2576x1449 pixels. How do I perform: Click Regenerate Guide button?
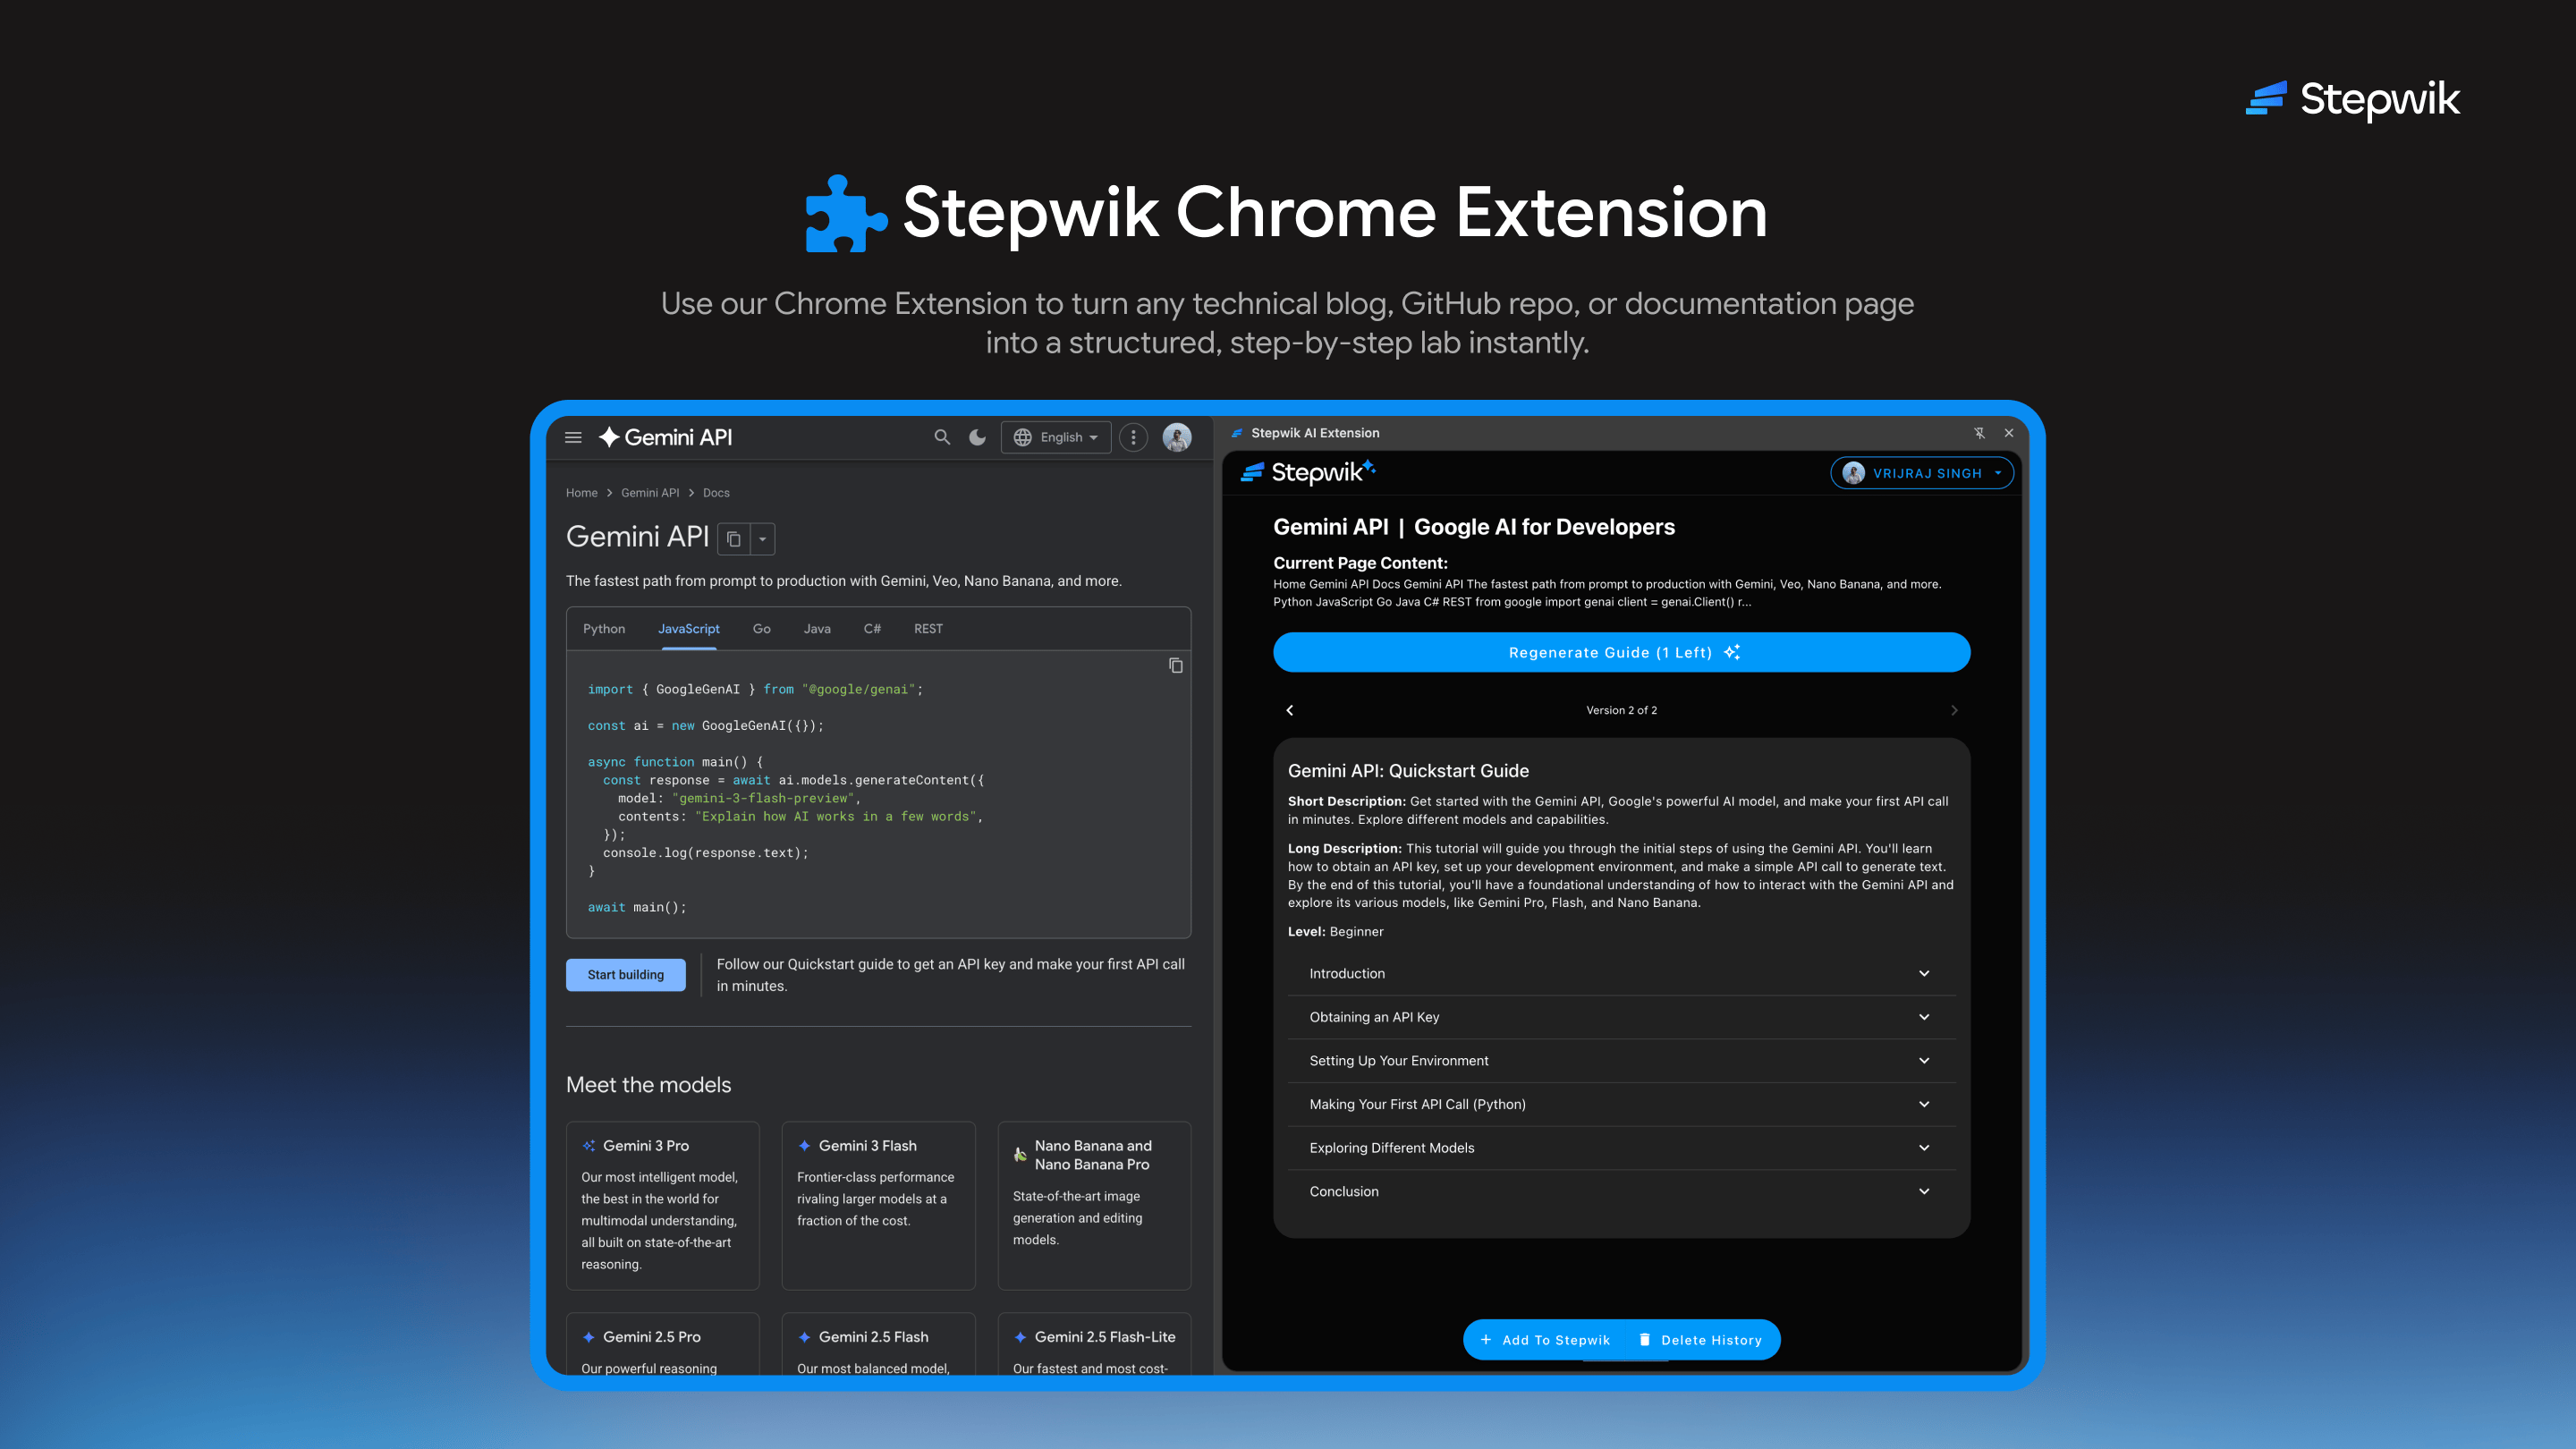click(x=1621, y=652)
